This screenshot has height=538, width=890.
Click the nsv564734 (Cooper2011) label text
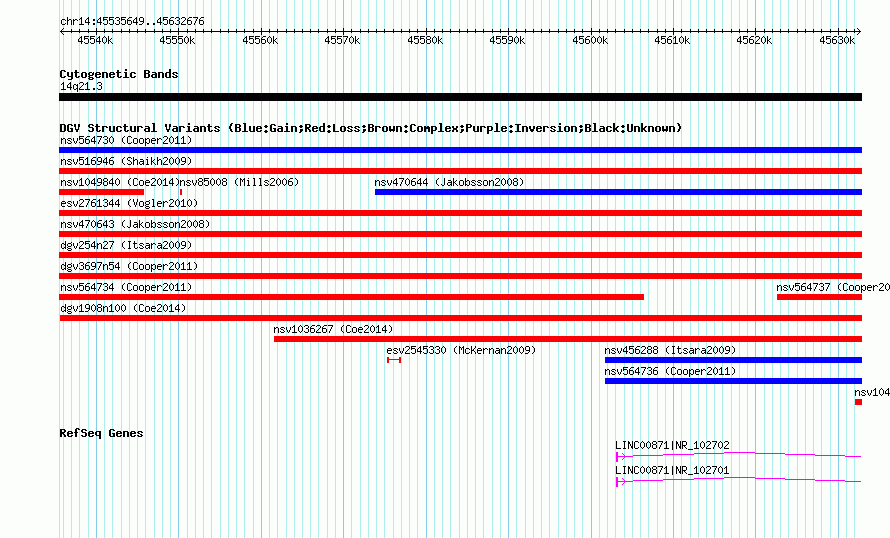[x=126, y=288]
